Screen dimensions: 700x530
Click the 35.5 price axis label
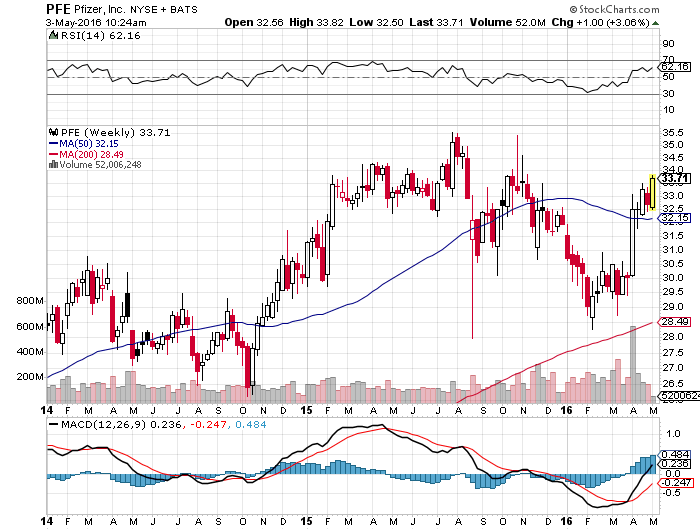click(672, 132)
